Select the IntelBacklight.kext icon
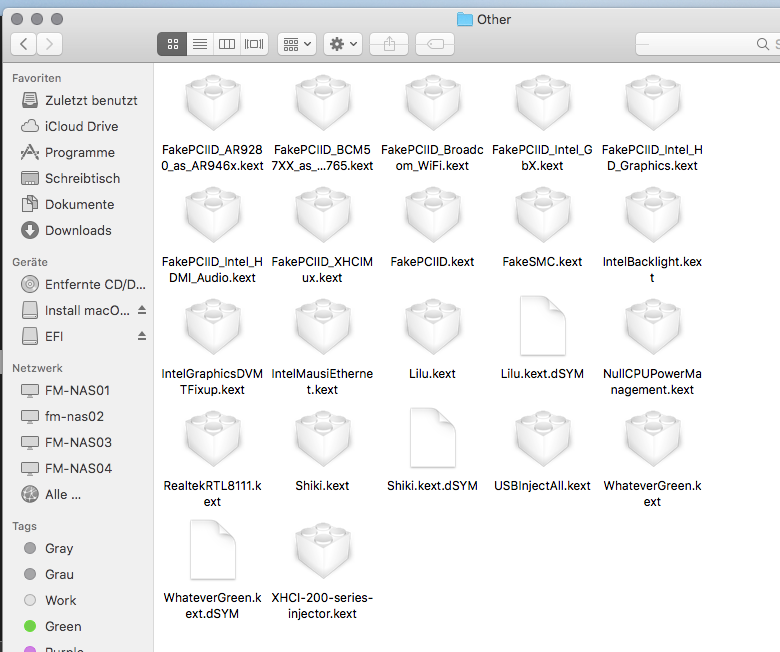This screenshot has height=652, width=780. [x=653, y=215]
